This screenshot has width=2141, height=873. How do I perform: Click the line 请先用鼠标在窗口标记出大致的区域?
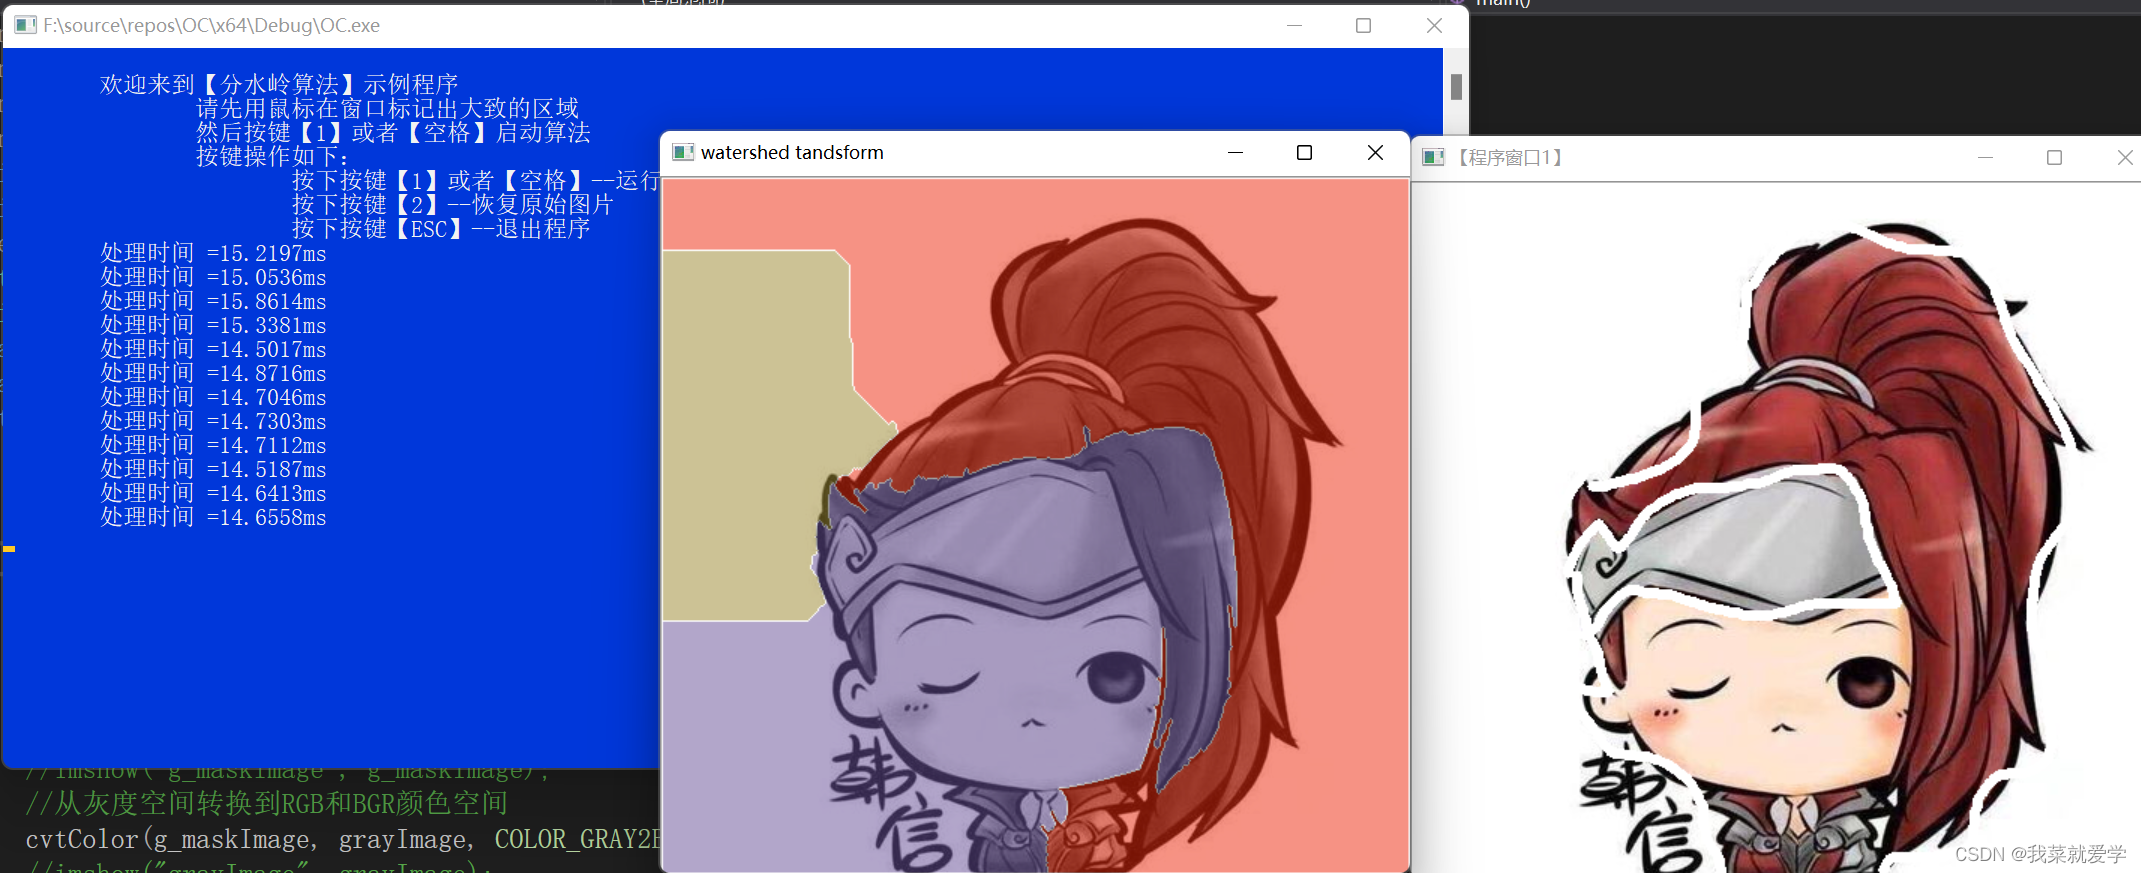pos(387,109)
